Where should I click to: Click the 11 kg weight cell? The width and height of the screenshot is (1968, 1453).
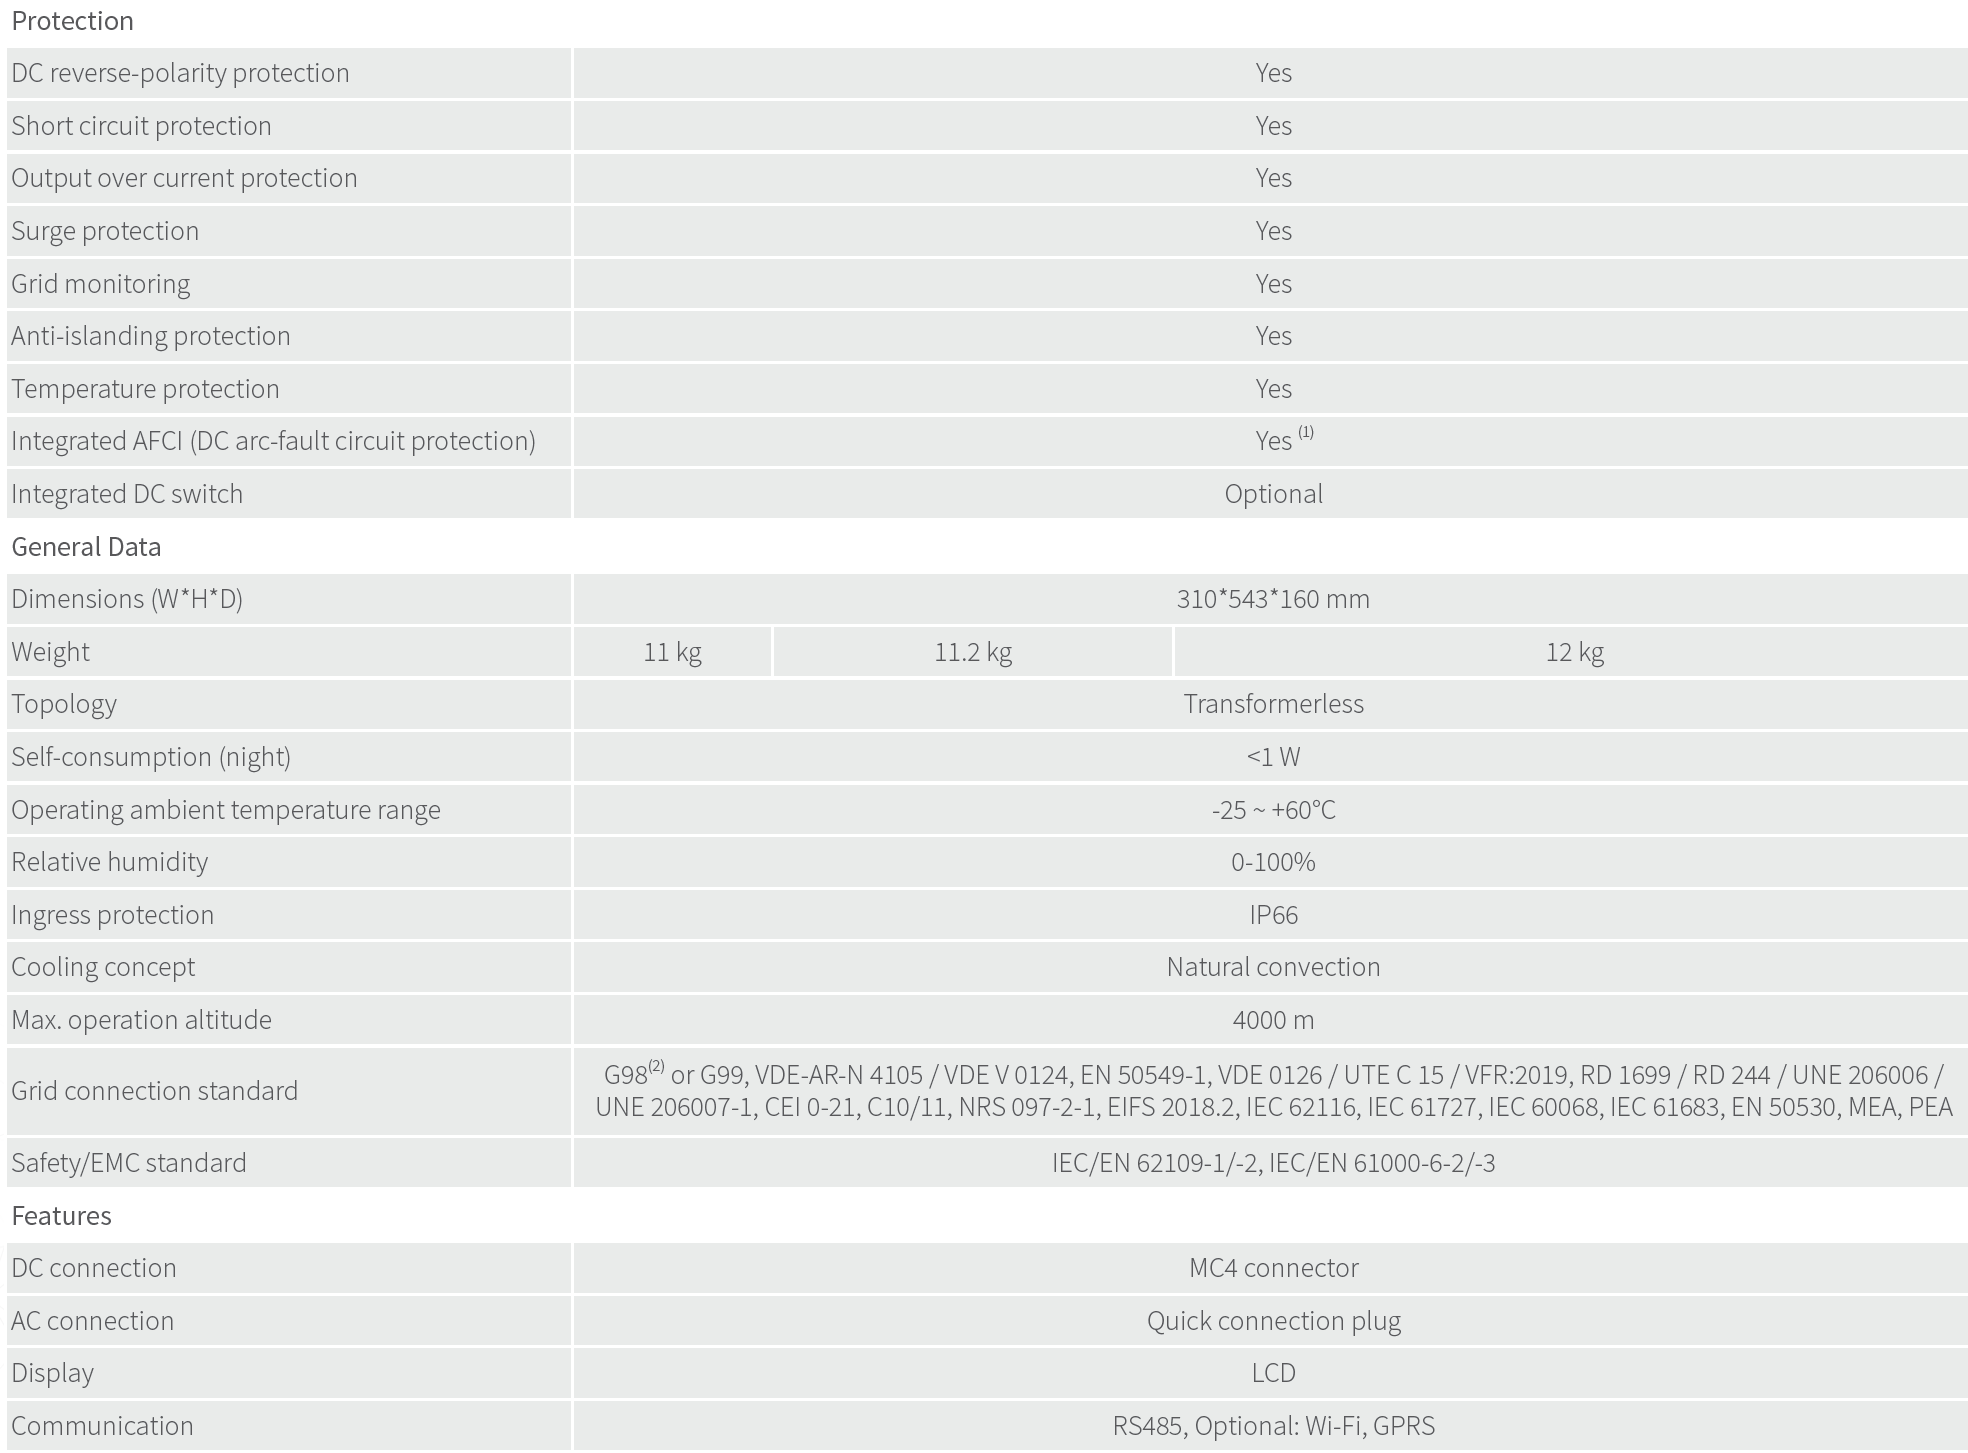672,652
